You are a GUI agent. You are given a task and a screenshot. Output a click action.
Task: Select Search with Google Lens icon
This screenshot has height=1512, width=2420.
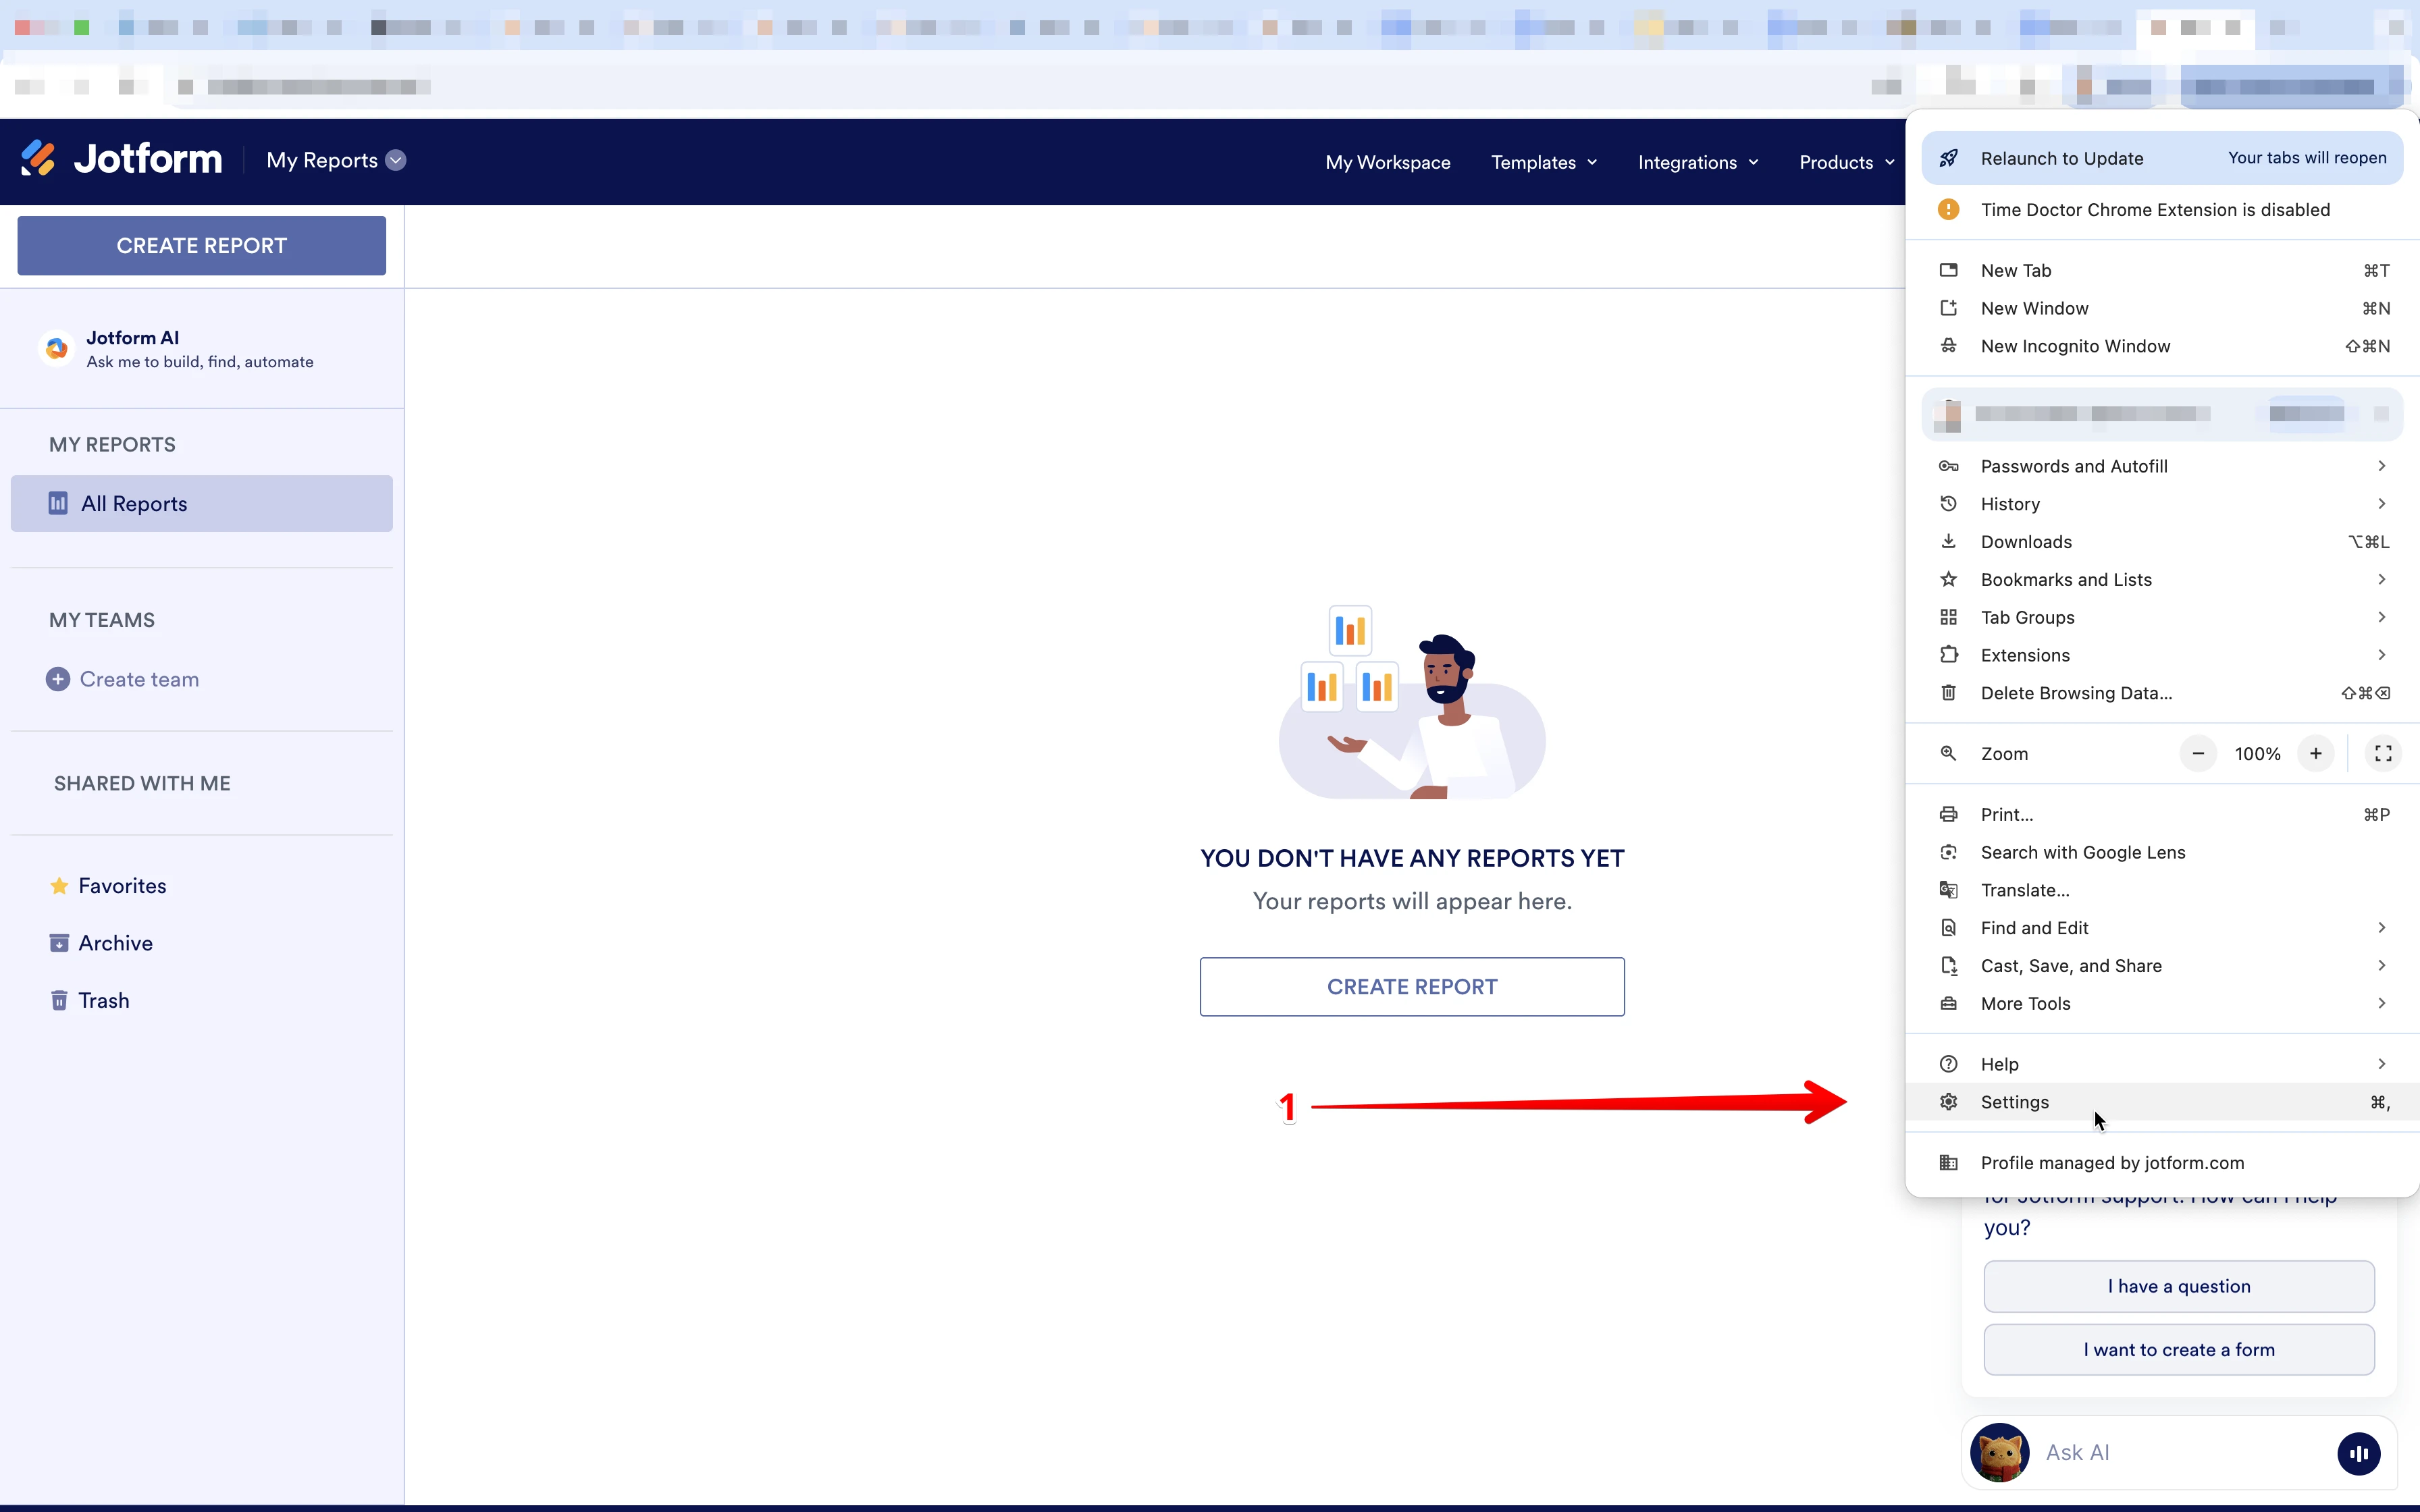1949,852
